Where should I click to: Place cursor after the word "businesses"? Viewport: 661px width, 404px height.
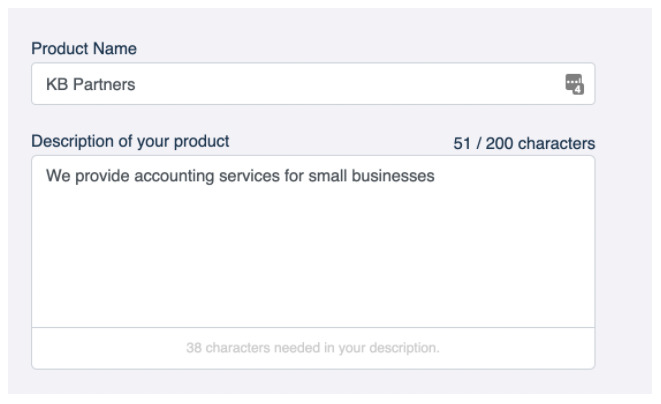(435, 176)
